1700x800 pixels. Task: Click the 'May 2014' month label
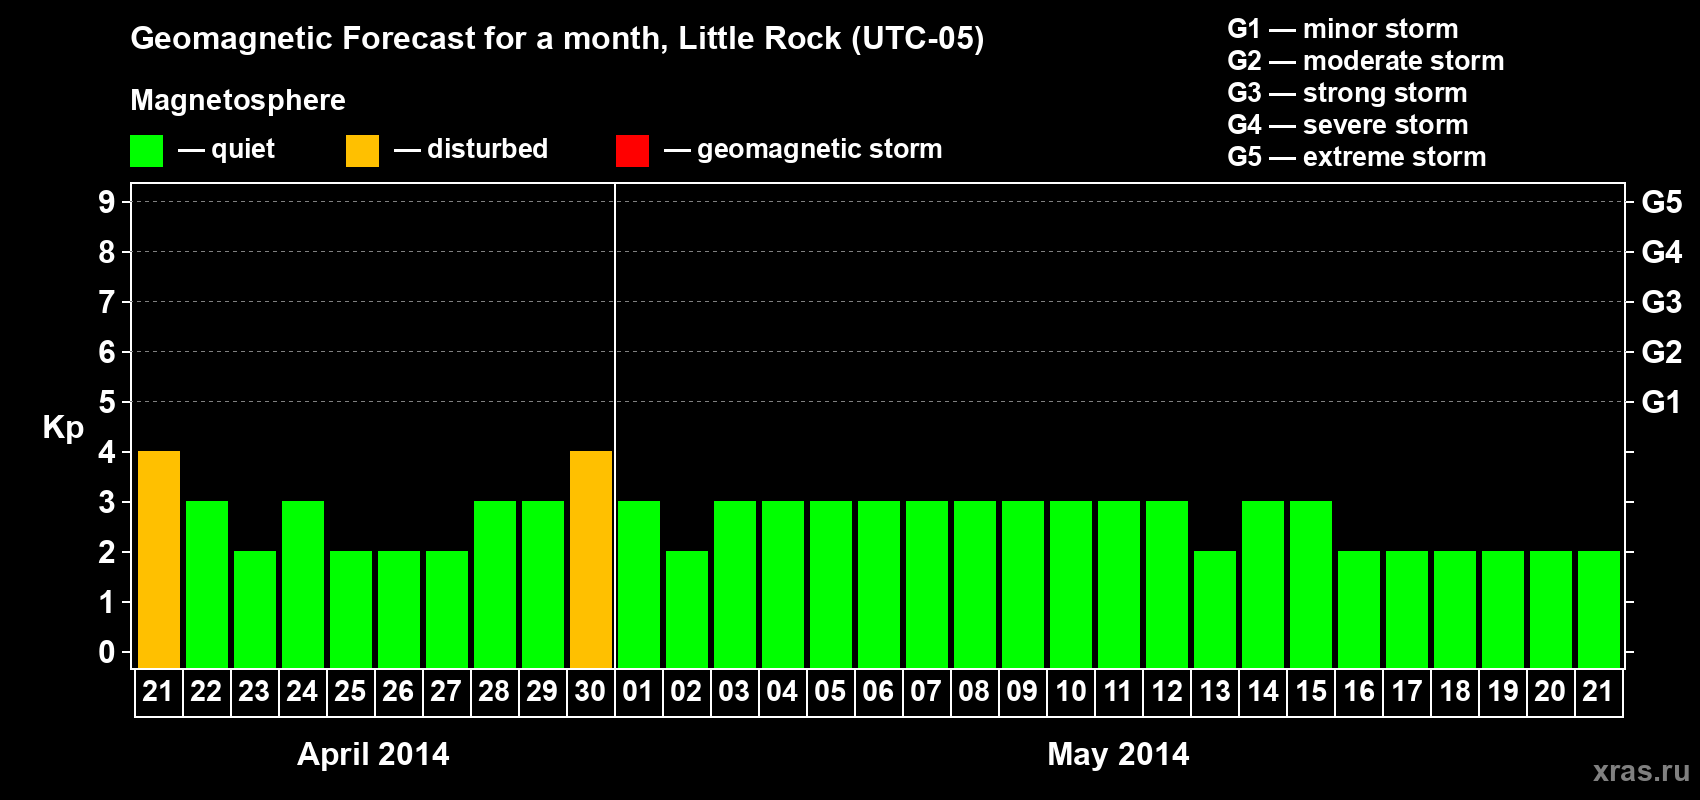(x=1118, y=754)
